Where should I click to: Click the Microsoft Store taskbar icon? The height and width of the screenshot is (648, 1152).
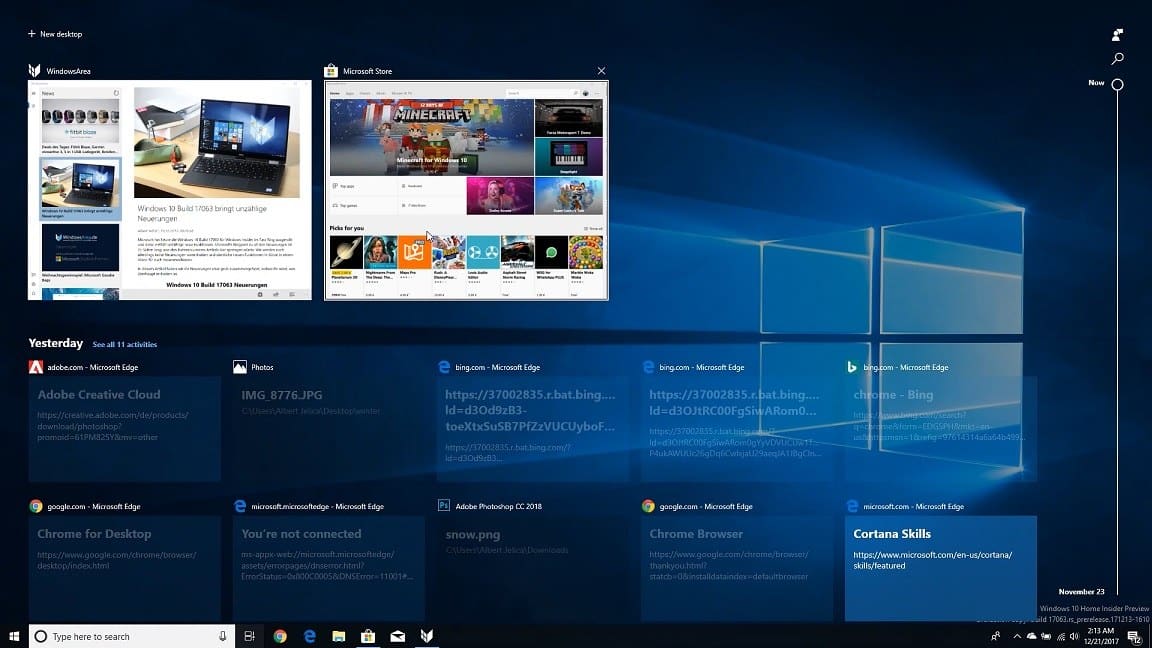click(368, 636)
